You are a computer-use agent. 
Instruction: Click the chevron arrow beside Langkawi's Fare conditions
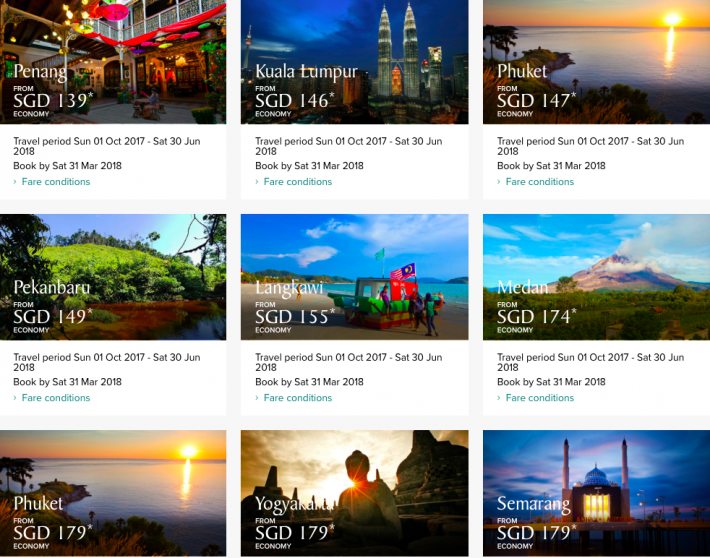point(258,398)
